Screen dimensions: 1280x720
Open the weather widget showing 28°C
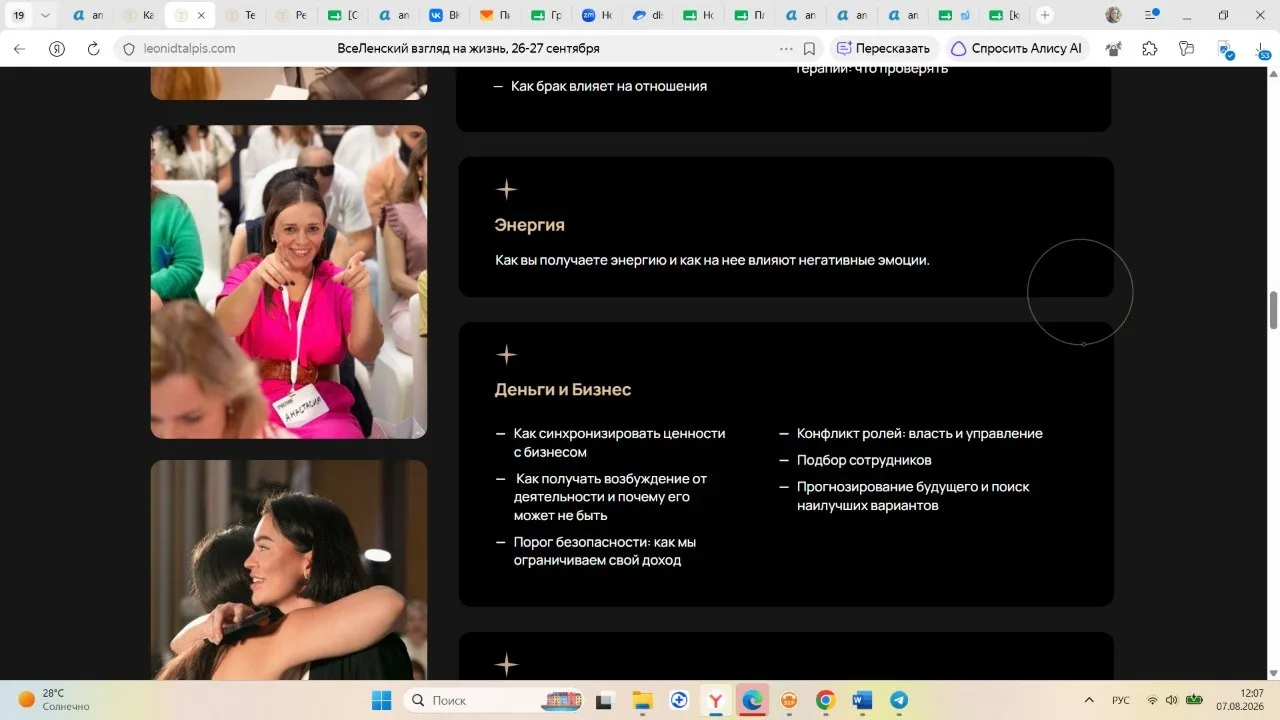(x=54, y=700)
